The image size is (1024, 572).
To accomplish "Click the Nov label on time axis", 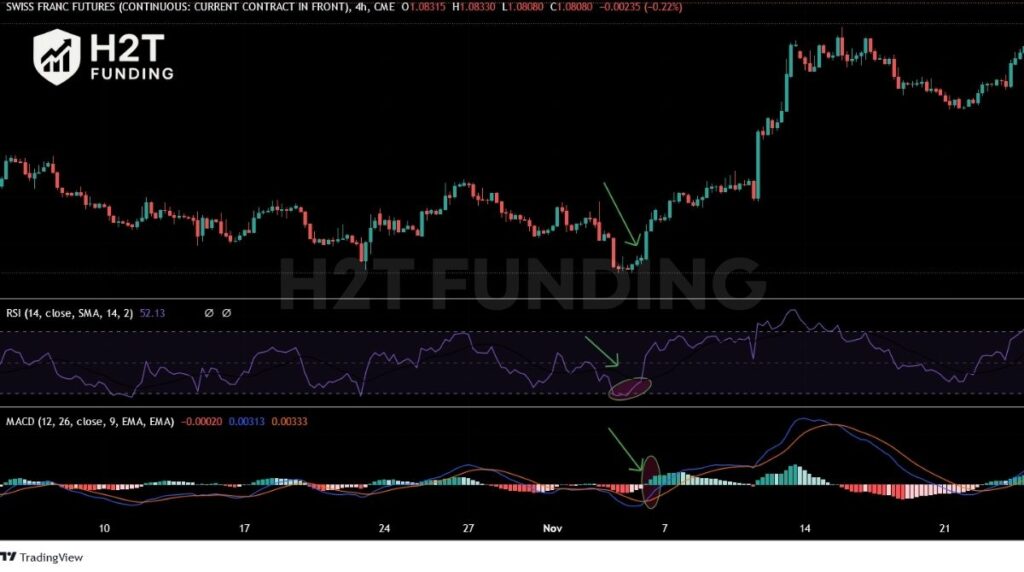I will click(552, 528).
